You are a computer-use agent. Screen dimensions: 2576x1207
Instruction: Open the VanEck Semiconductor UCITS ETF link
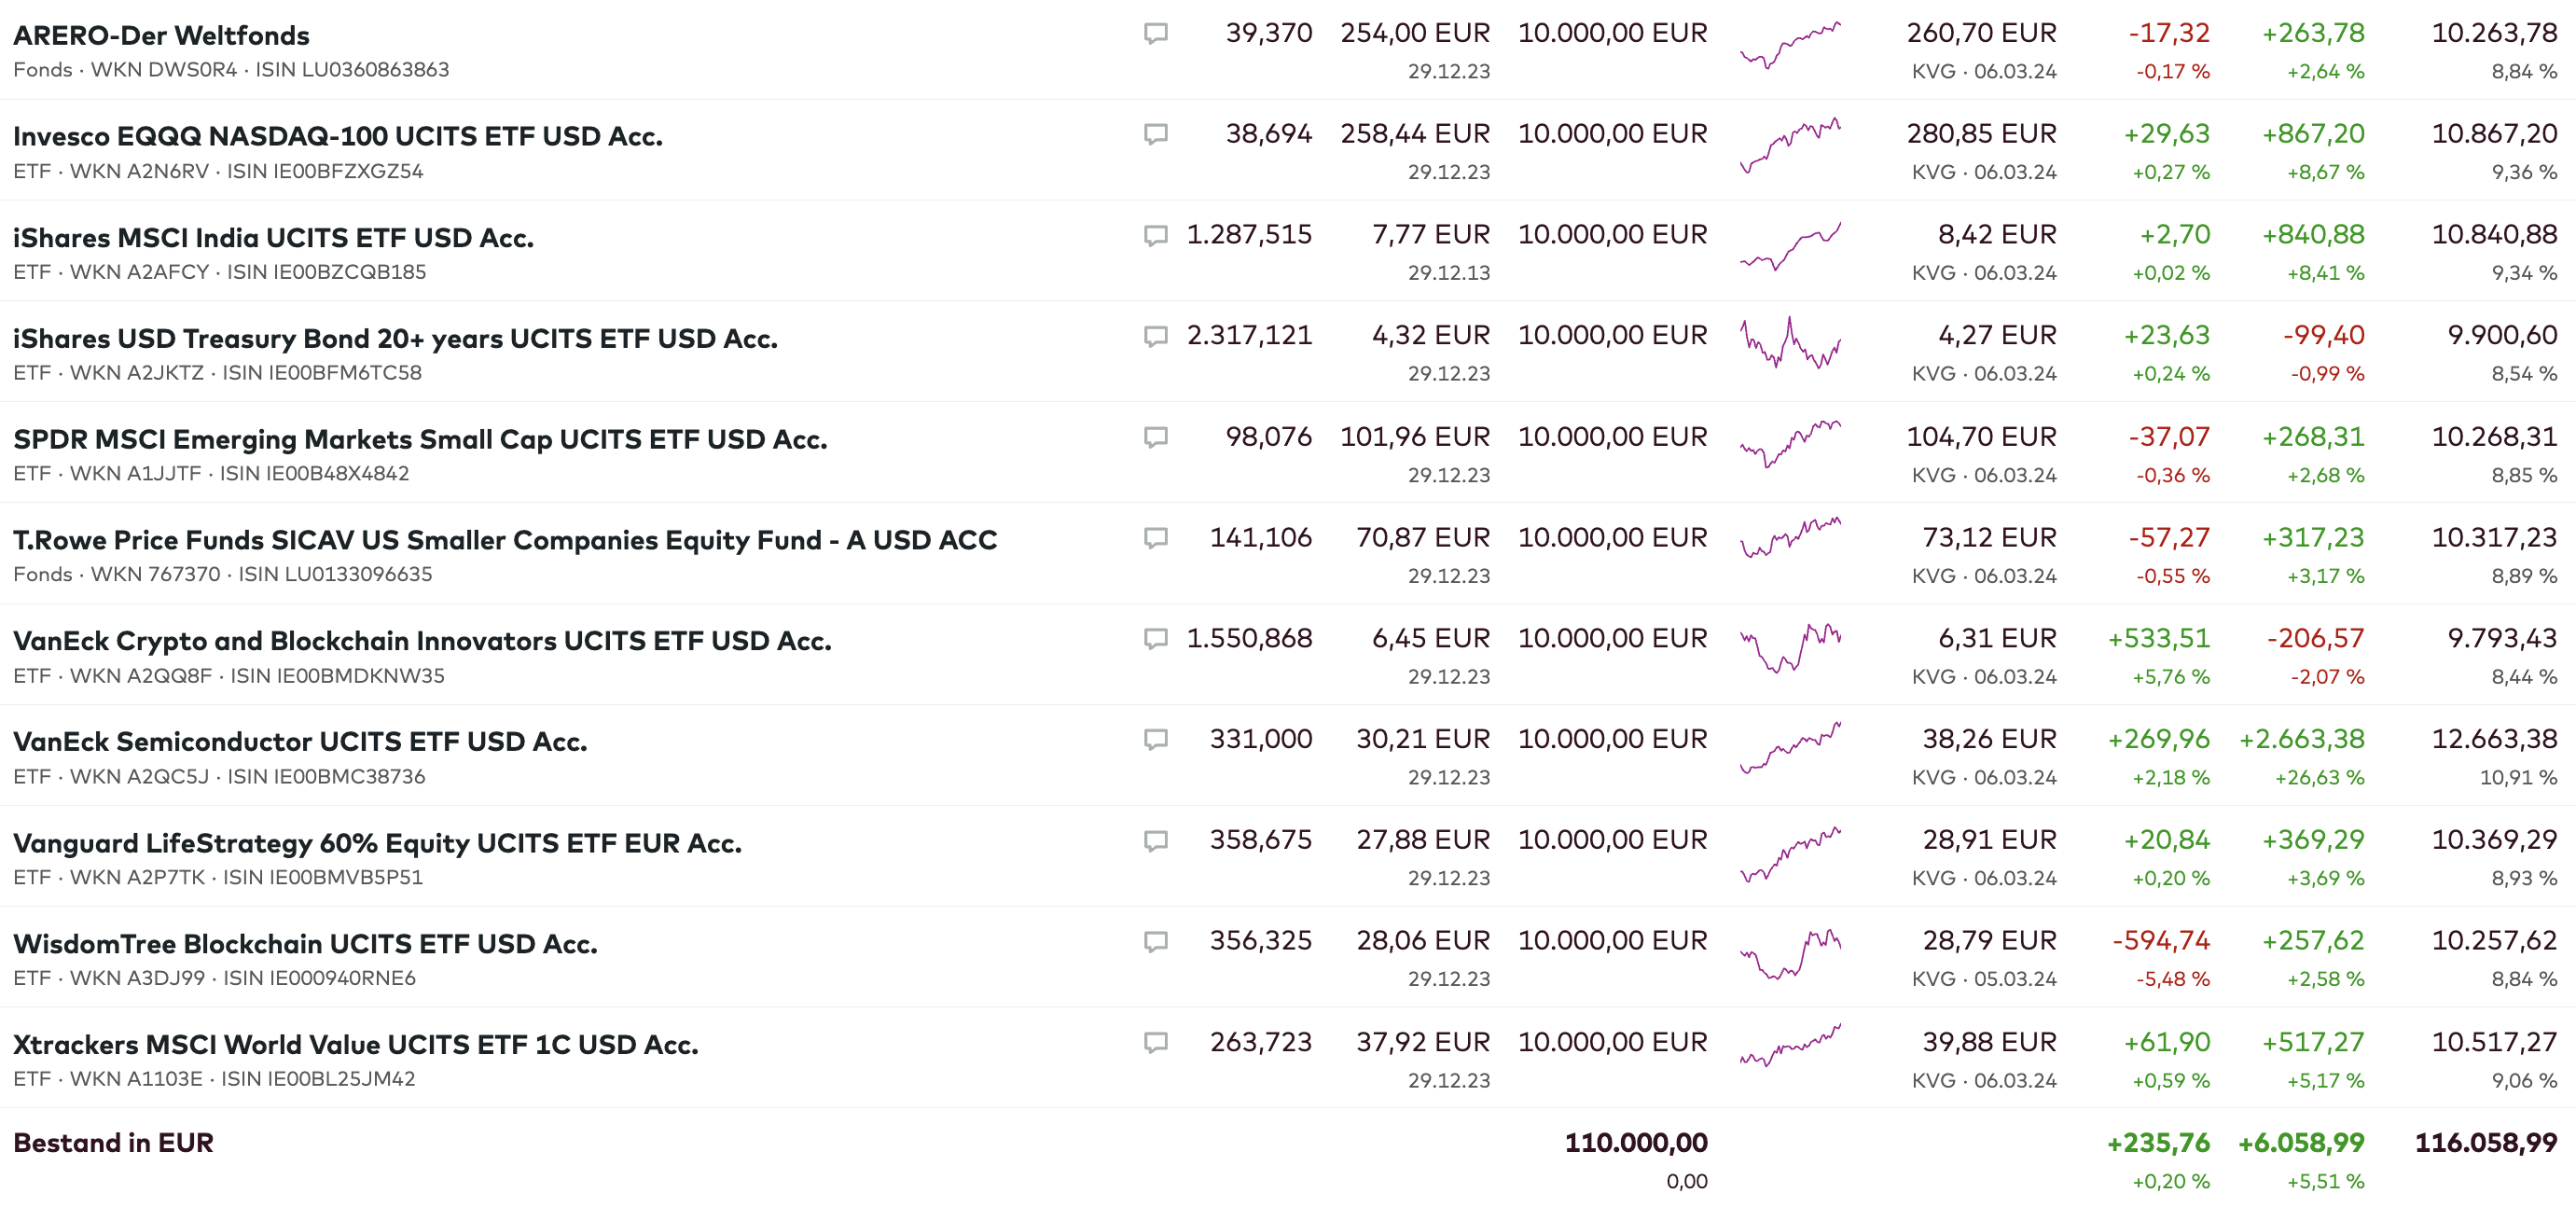click(300, 742)
